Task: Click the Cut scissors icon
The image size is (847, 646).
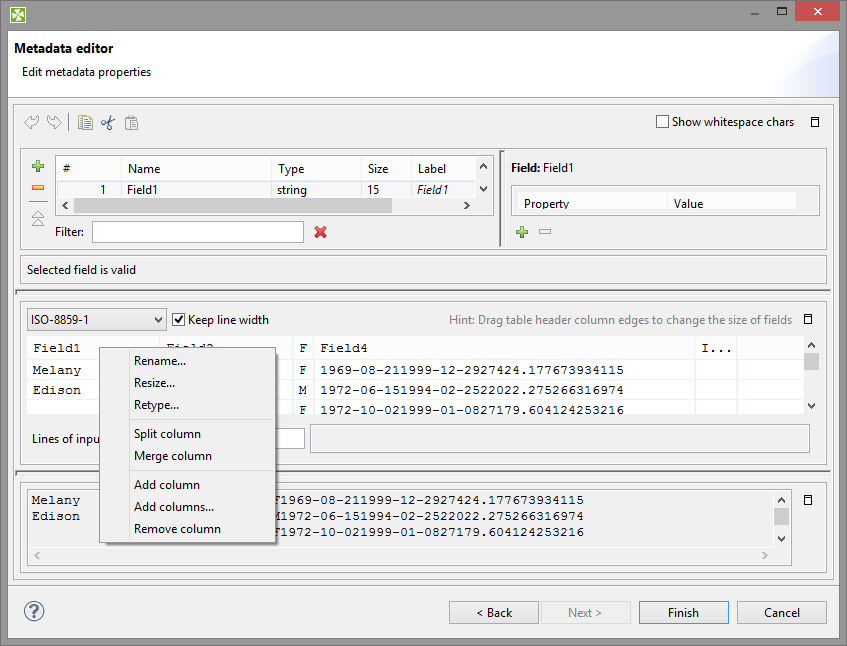Action: (108, 123)
